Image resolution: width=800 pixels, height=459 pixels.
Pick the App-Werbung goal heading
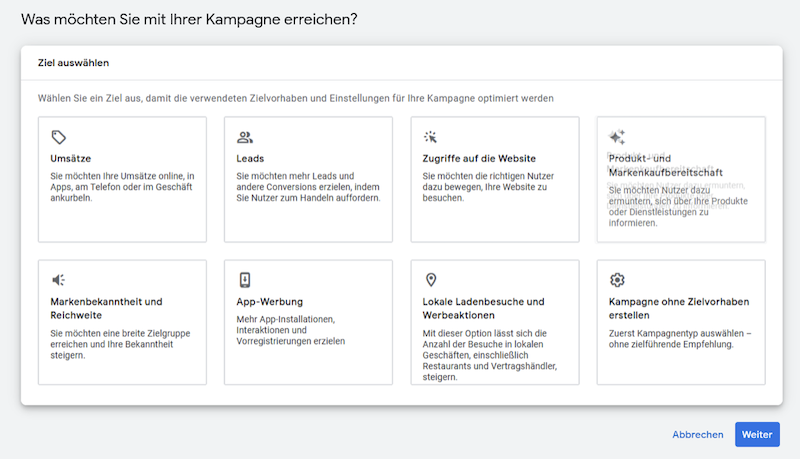pos(269,301)
